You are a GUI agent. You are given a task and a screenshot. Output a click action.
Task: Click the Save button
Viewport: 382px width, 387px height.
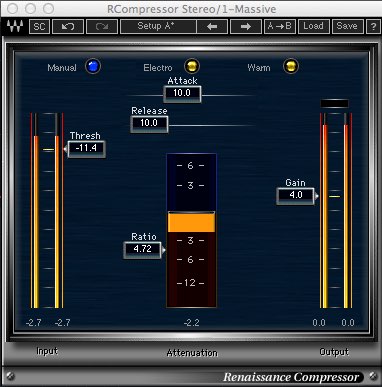347,26
